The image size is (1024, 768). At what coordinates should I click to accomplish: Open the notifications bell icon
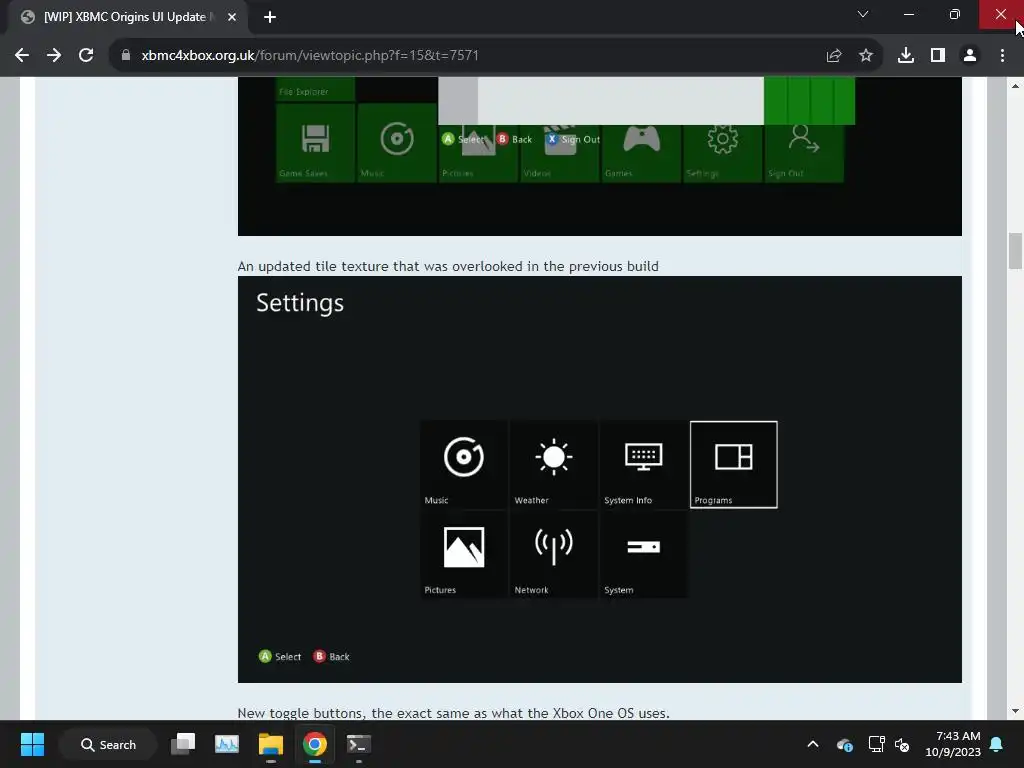[x=997, y=744]
